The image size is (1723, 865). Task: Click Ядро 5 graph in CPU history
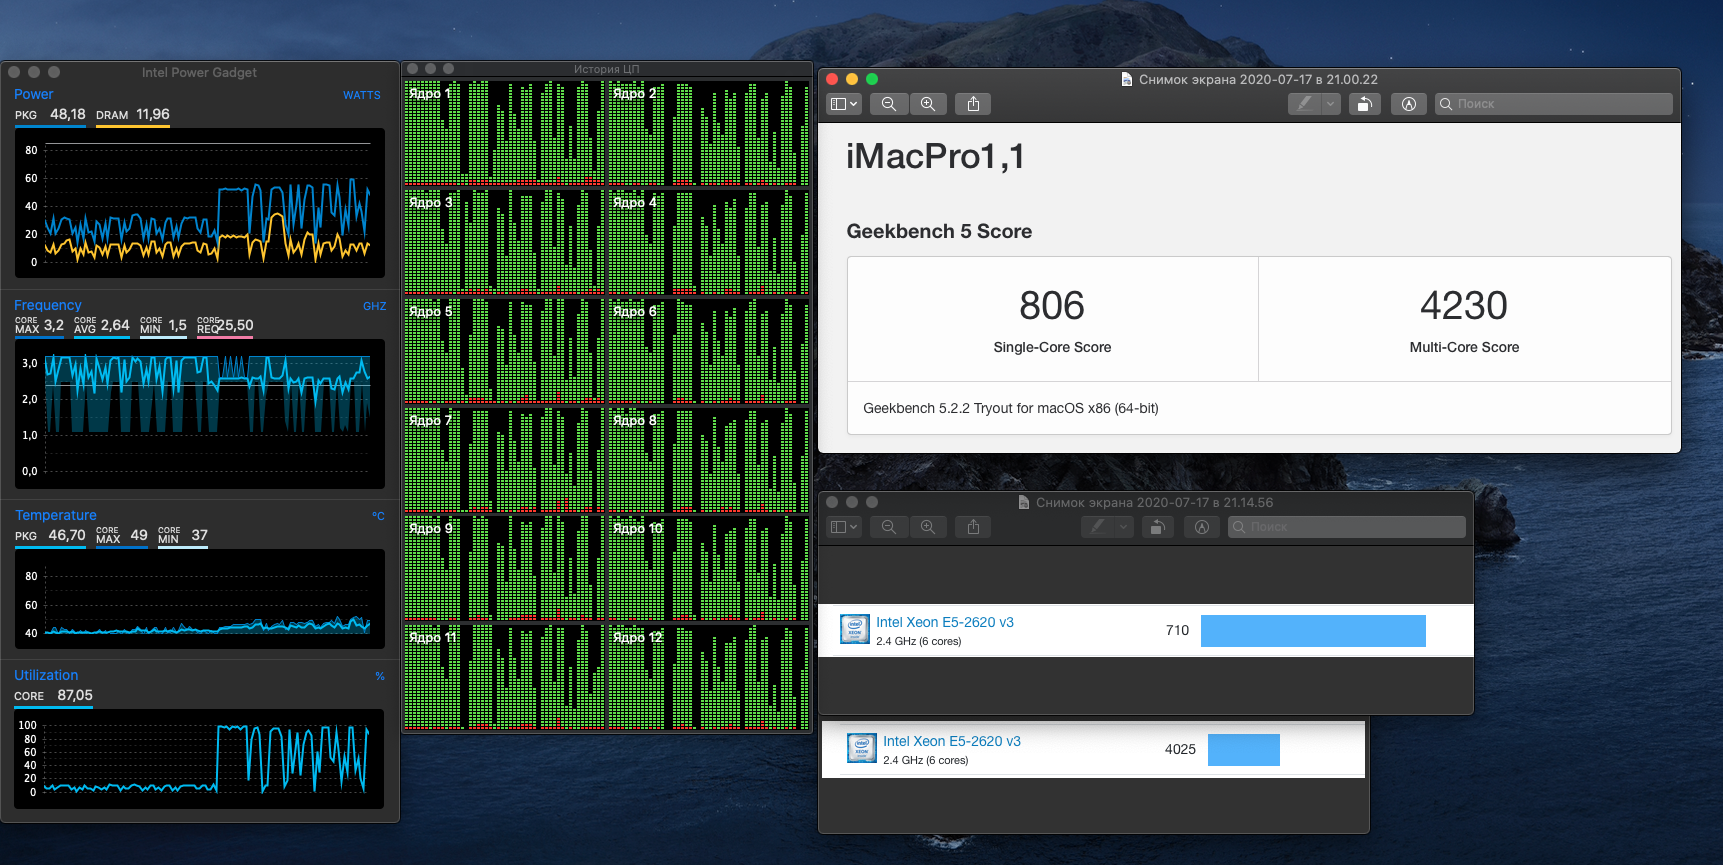pyautogui.click(x=504, y=350)
